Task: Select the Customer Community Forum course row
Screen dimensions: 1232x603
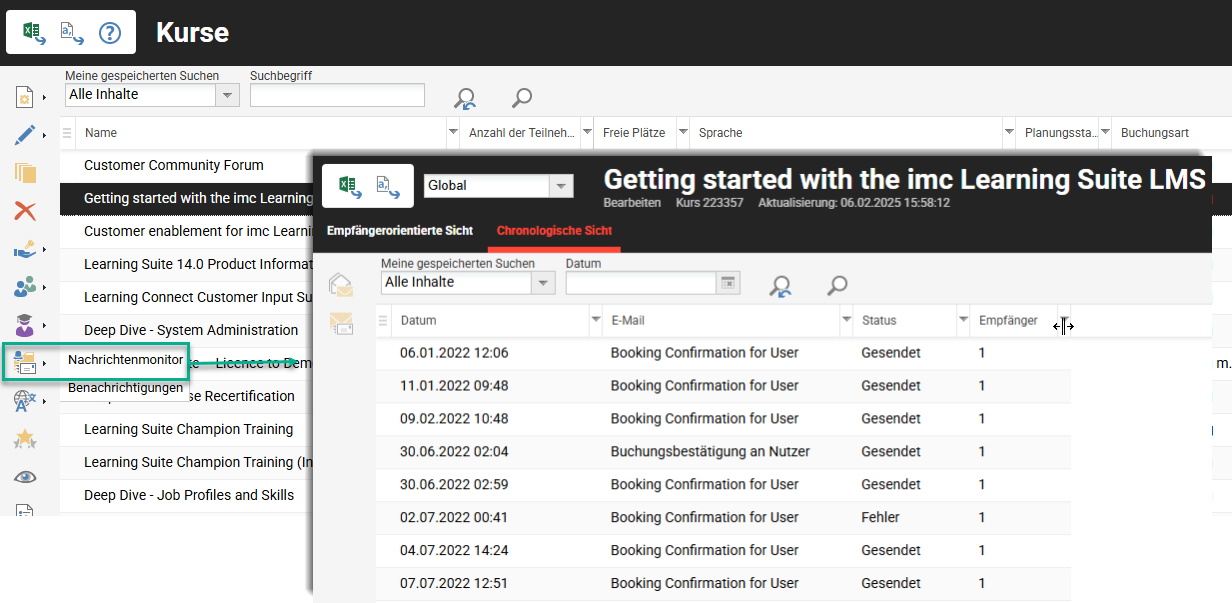Action: point(174,166)
